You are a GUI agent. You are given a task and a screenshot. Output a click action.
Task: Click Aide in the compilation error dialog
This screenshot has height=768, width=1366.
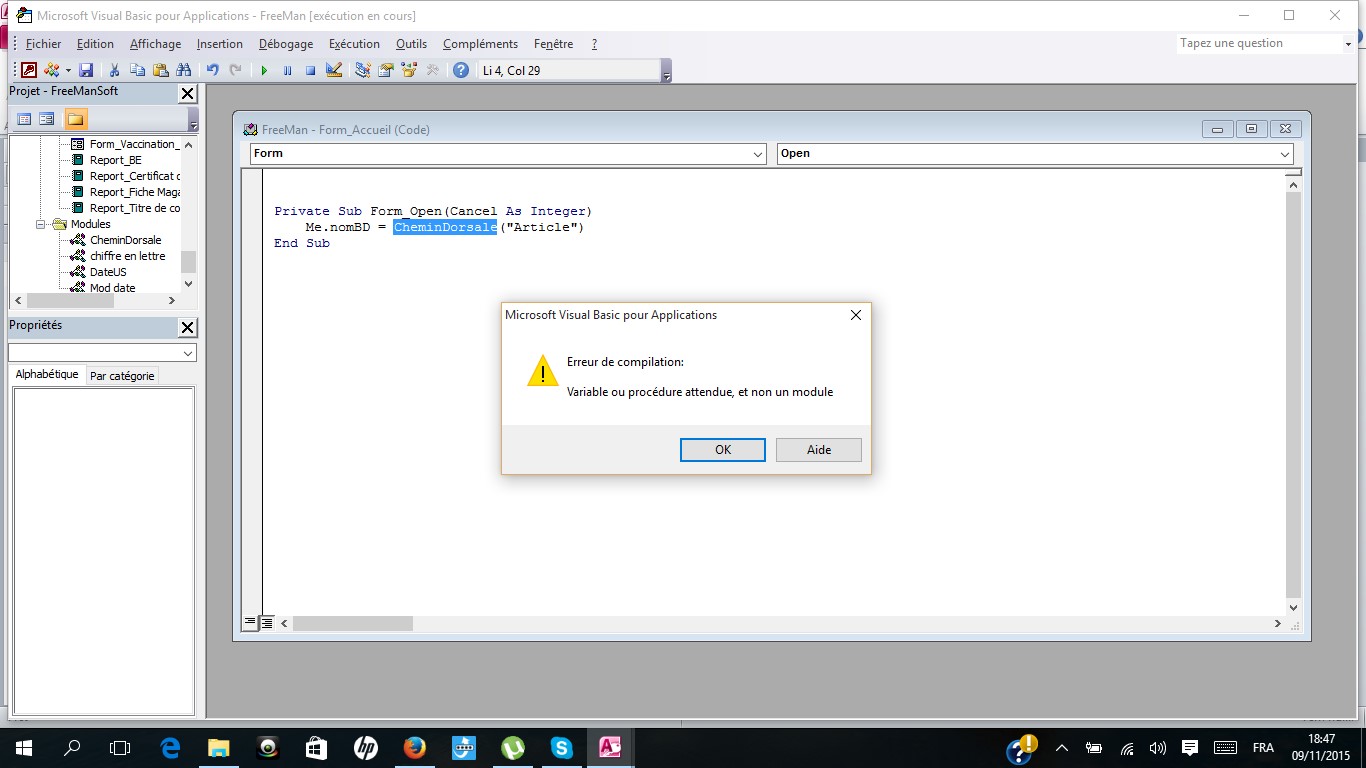point(819,450)
